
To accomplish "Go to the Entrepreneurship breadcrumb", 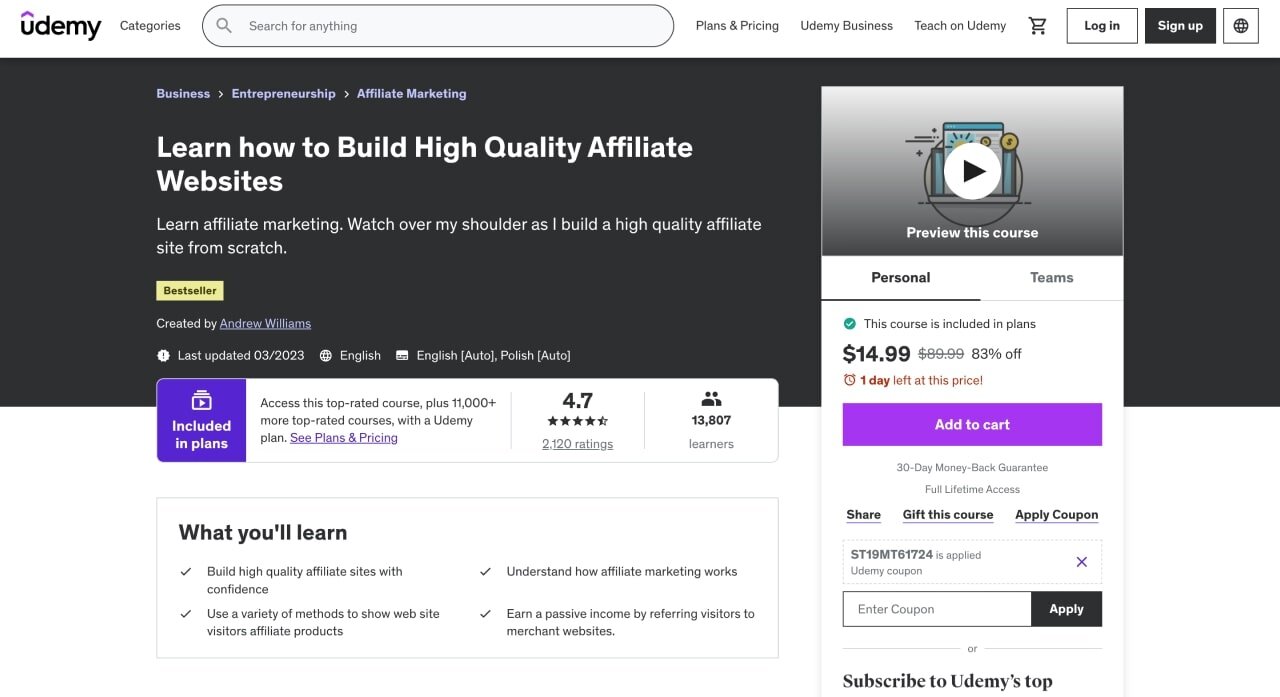I will click(x=283, y=94).
